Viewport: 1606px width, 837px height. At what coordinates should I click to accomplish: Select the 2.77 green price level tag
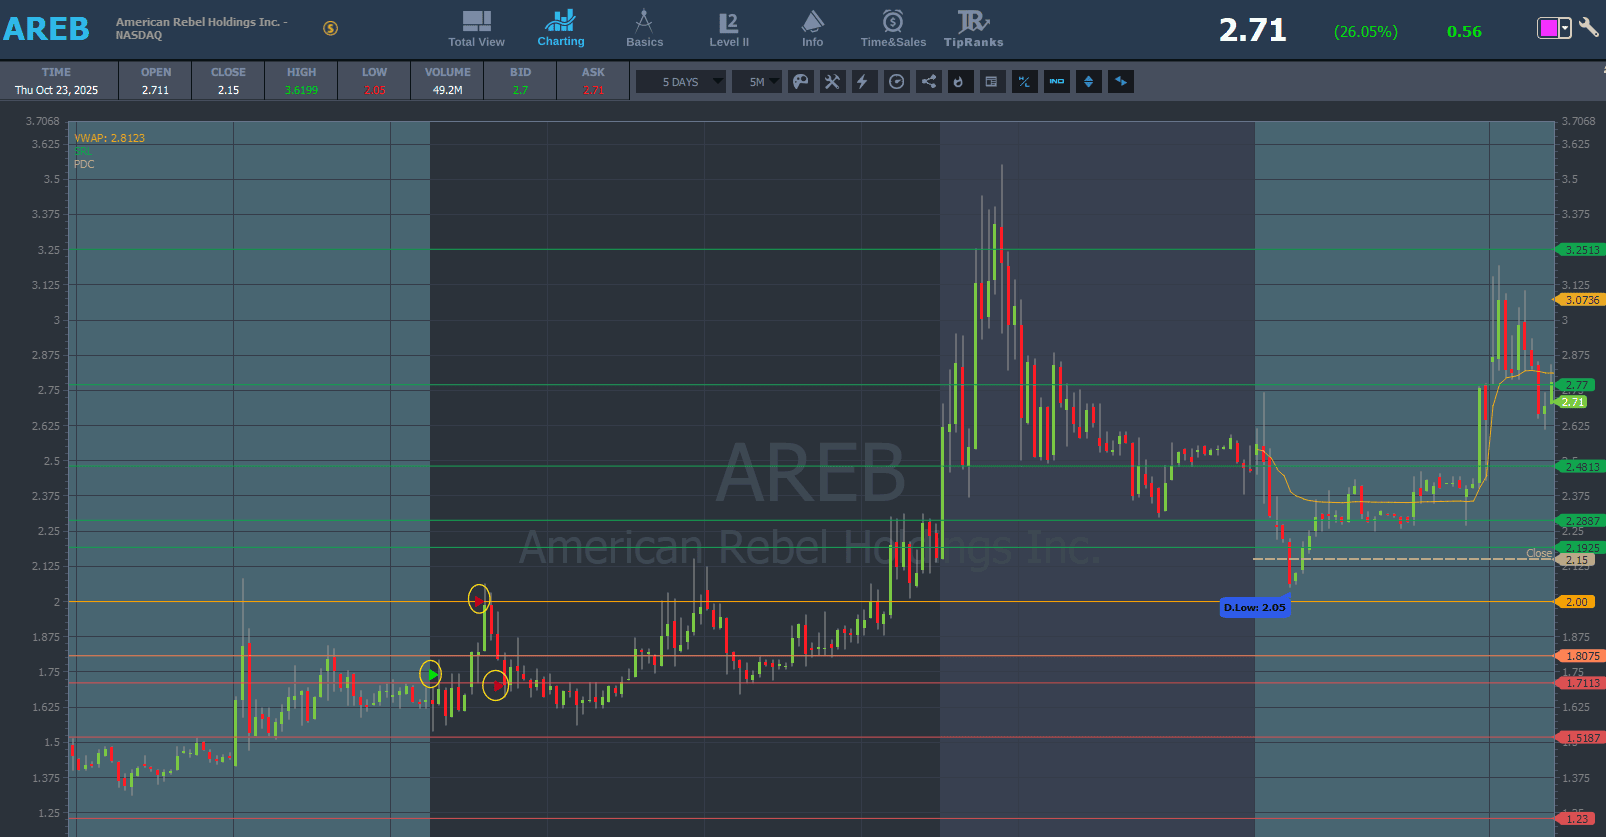(x=1576, y=385)
